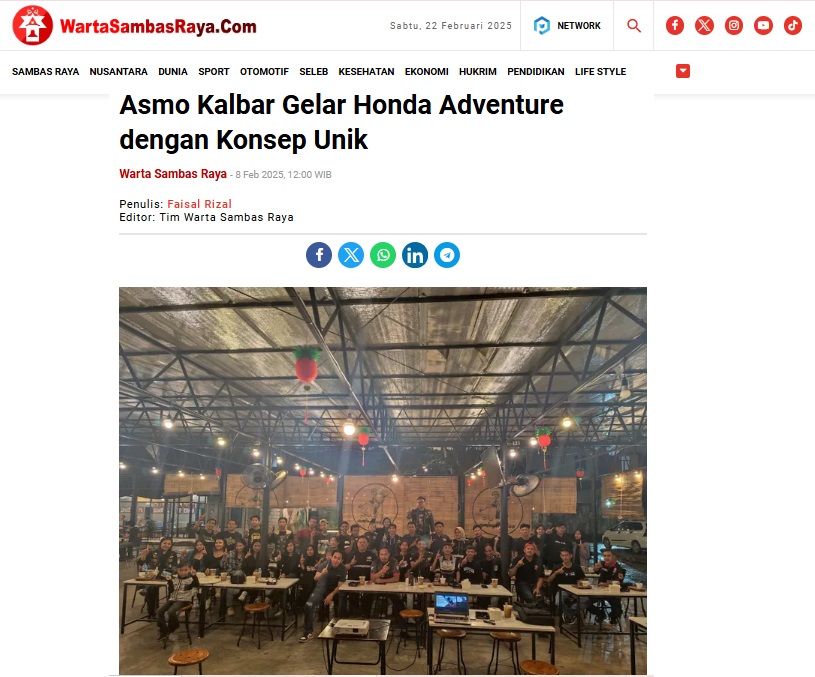Go to the OTOMOTIF section
This screenshot has width=815, height=677.
(x=264, y=72)
